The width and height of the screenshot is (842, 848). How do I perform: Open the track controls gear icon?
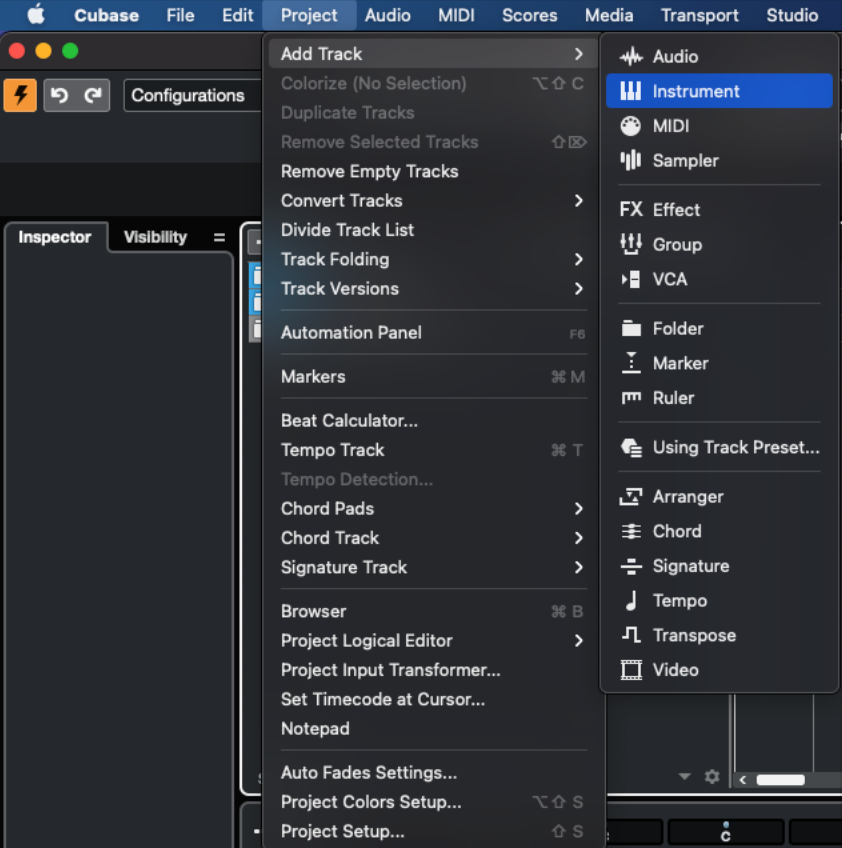(x=712, y=776)
